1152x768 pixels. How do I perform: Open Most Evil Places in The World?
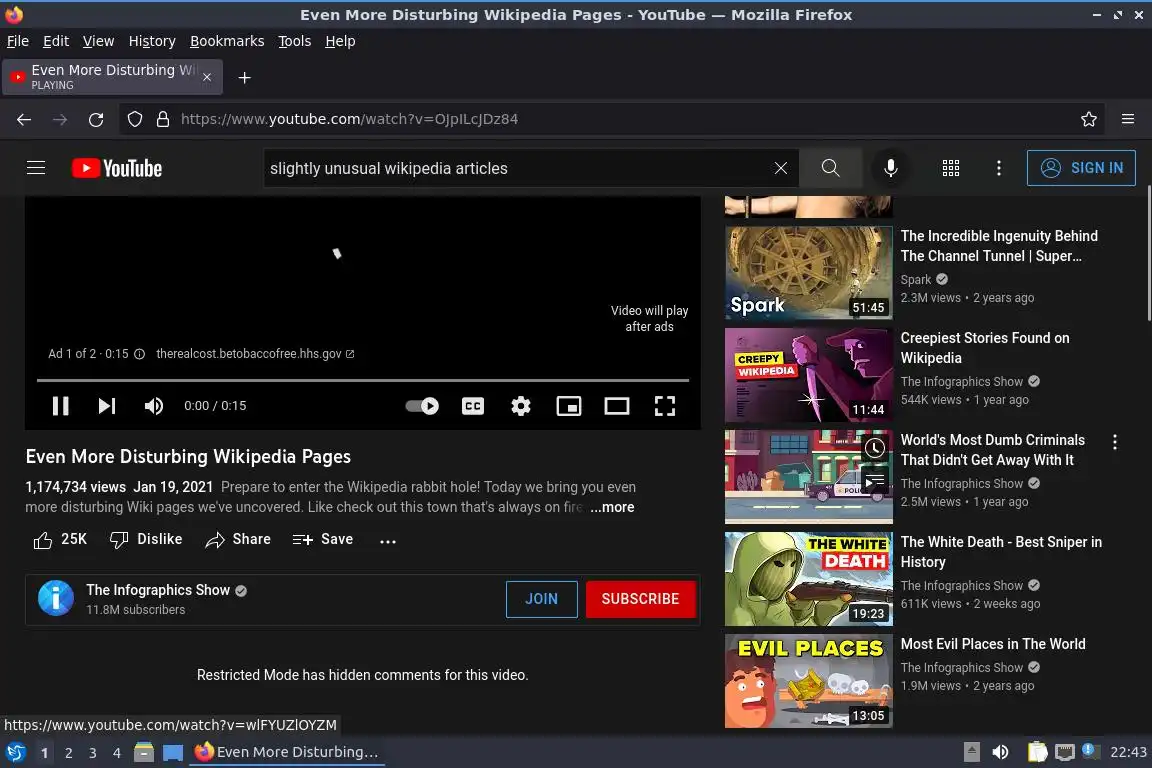[993, 644]
